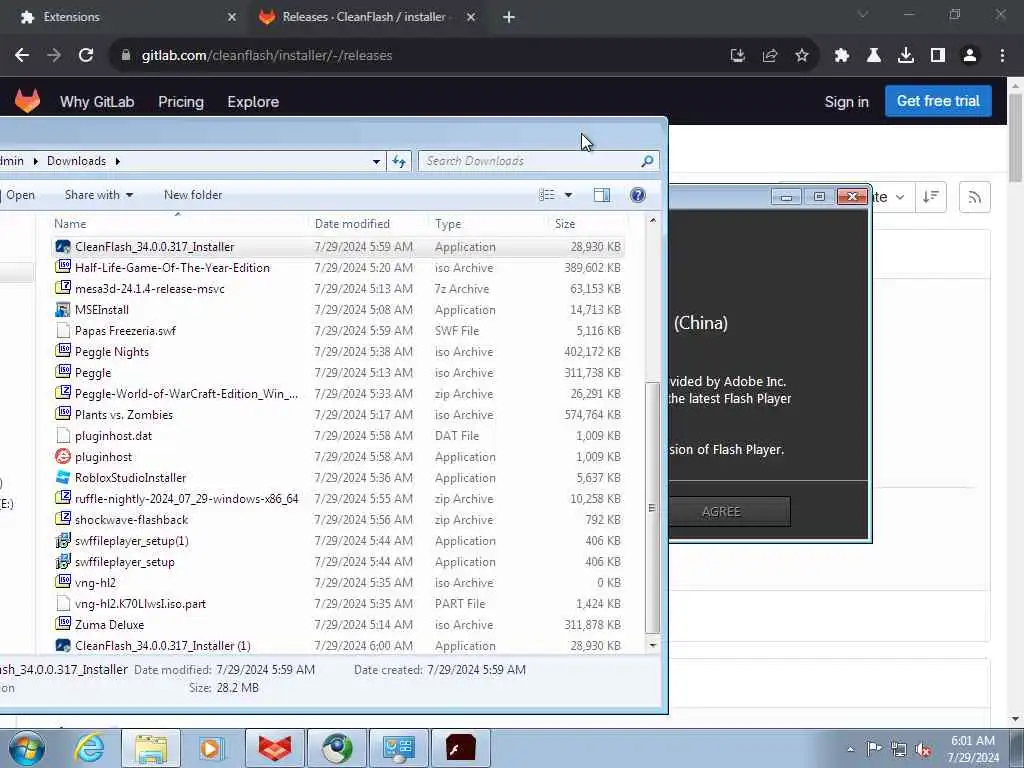
Task: Sort by Type column header
Action: [x=489, y=223]
